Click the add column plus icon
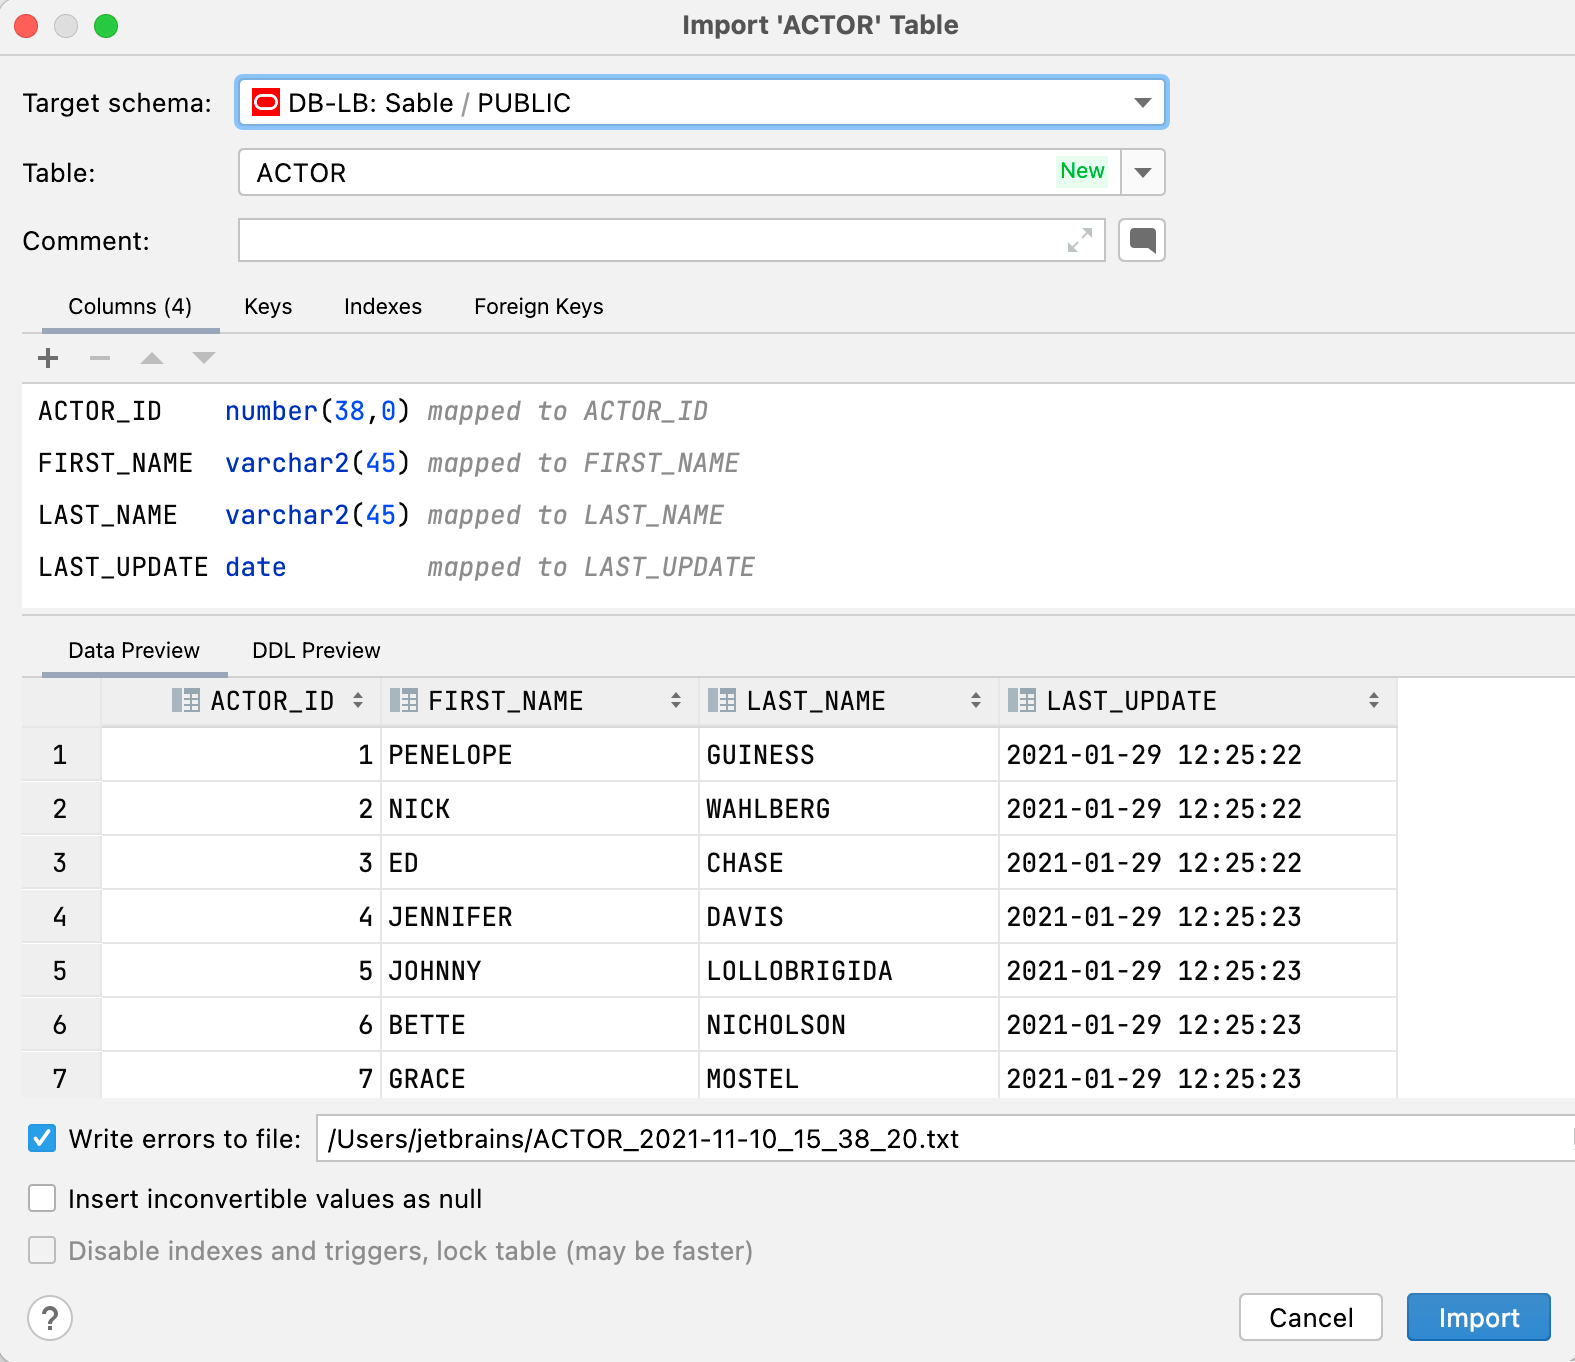 48,358
